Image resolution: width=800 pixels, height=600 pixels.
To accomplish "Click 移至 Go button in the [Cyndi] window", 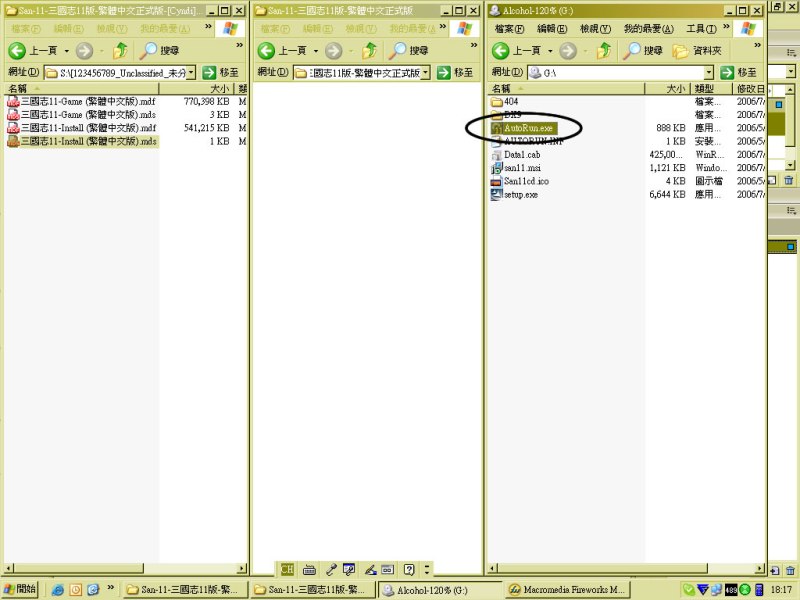I will click(x=220, y=73).
